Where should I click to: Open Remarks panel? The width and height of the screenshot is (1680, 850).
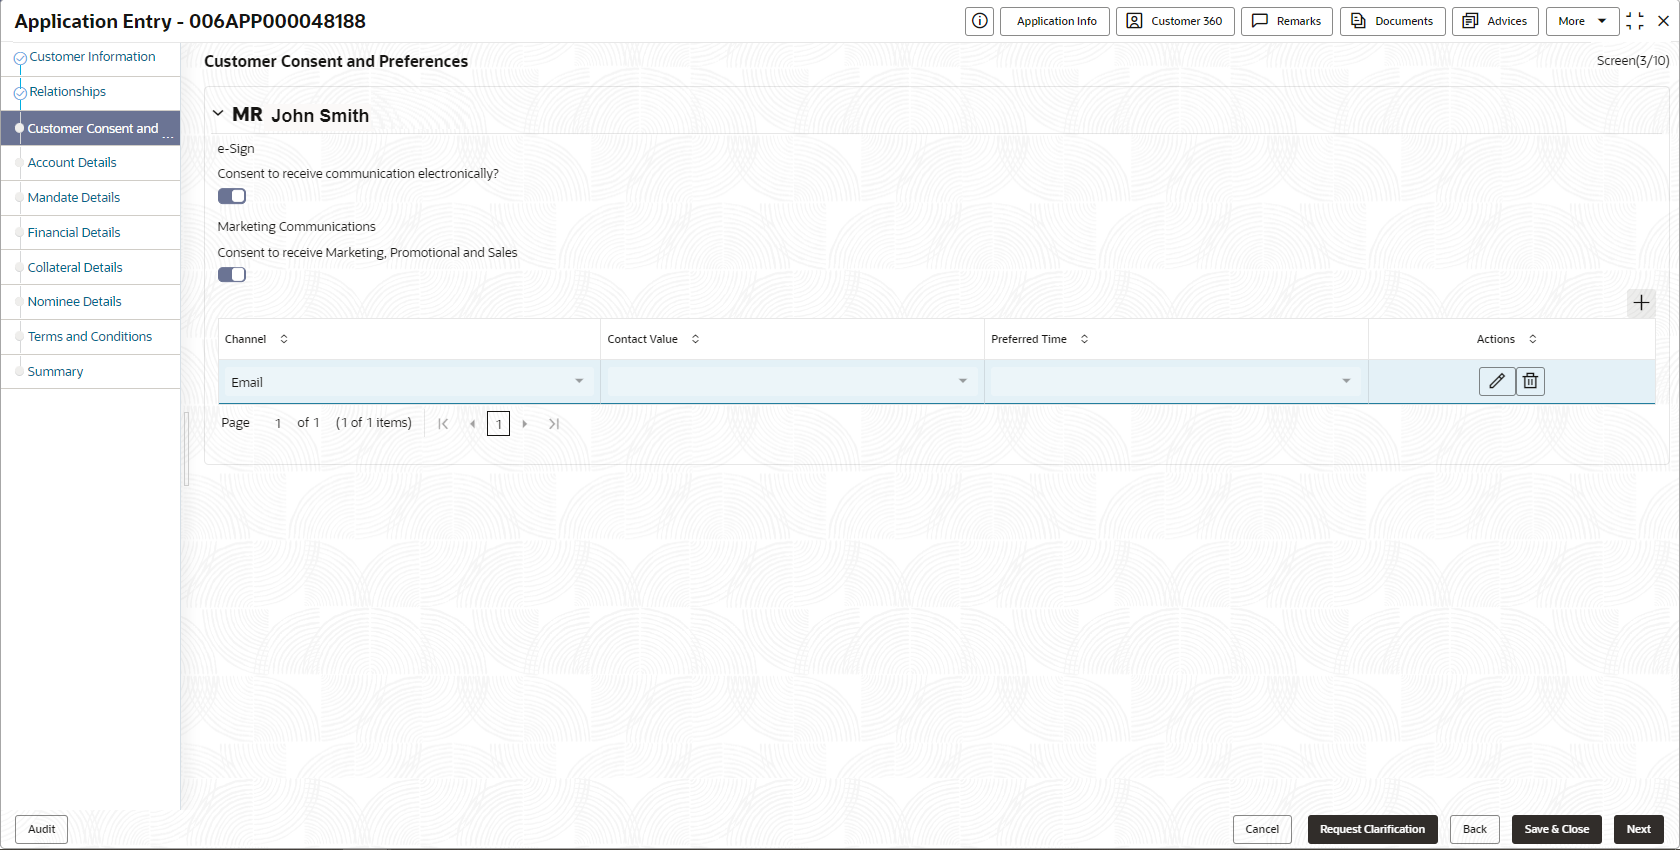tap(1287, 21)
